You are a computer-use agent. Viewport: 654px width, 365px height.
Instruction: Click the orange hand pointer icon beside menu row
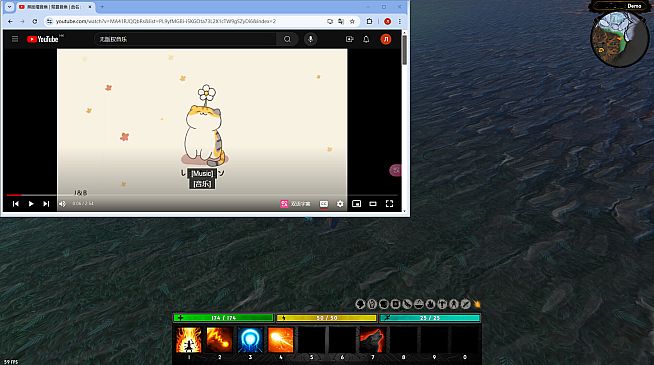pos(477,304)
